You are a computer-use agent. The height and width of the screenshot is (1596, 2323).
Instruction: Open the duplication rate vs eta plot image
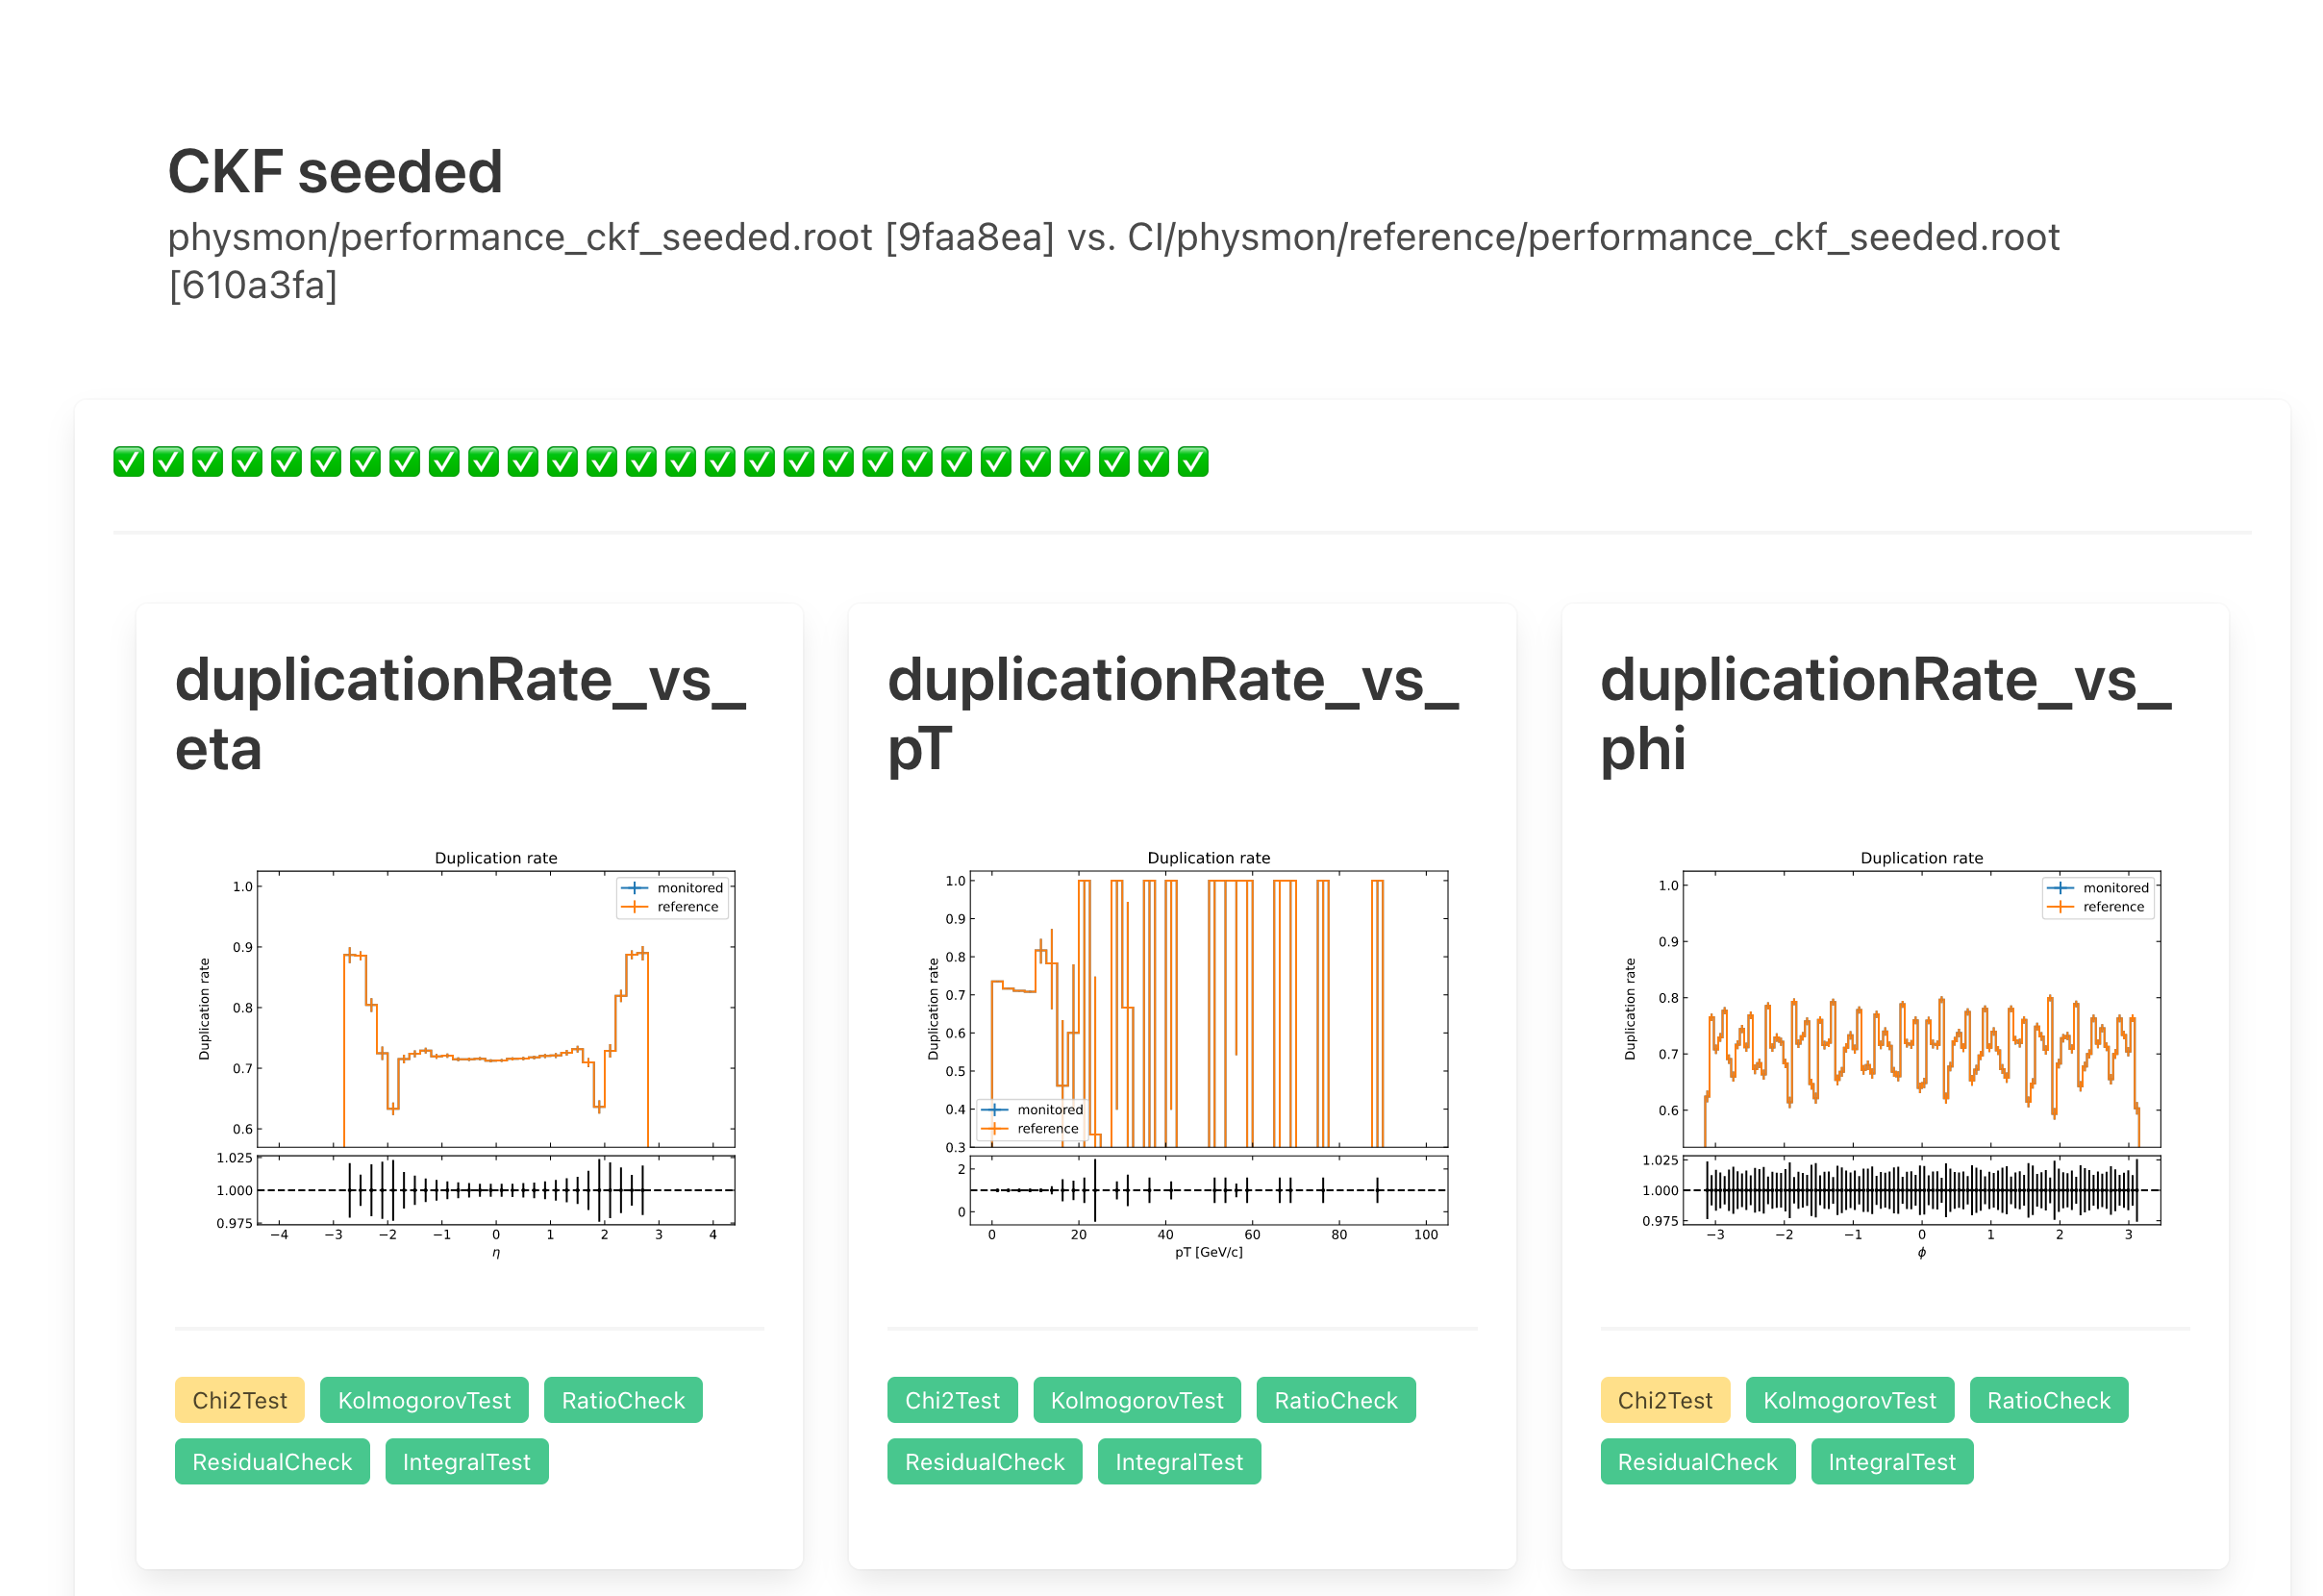point(469,1050)
